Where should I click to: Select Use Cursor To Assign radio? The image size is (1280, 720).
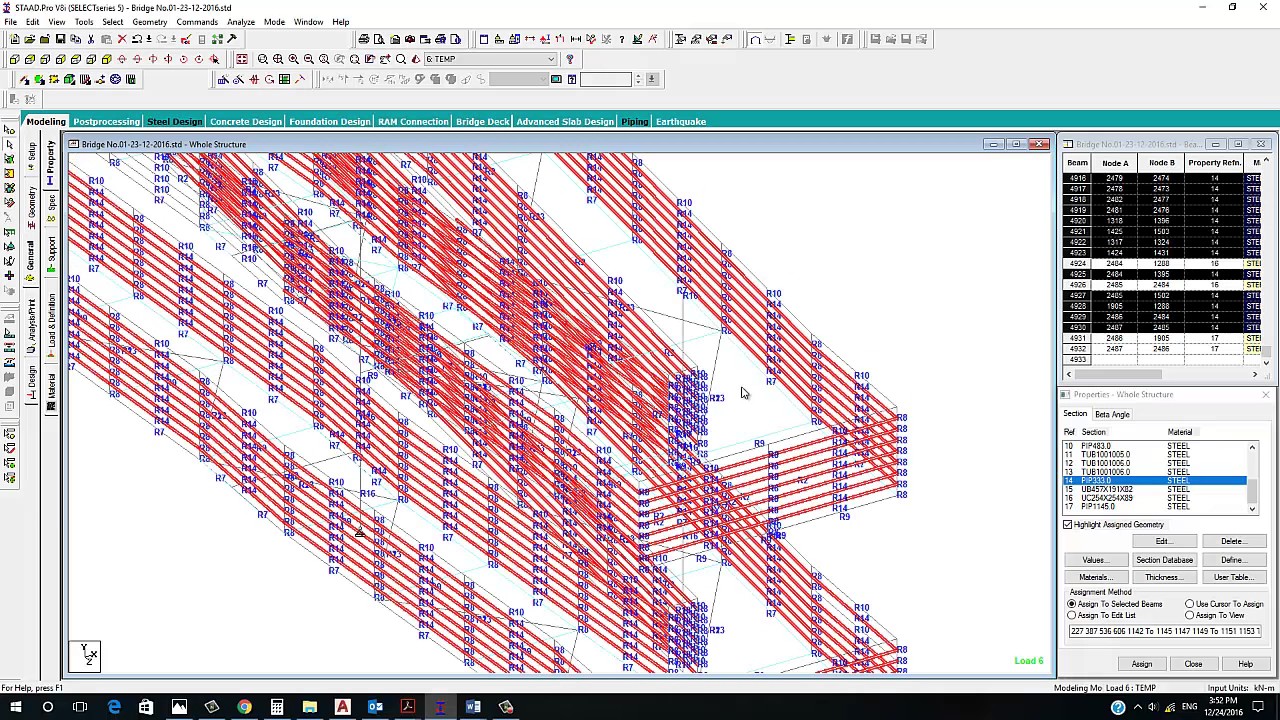[1190, 604]
